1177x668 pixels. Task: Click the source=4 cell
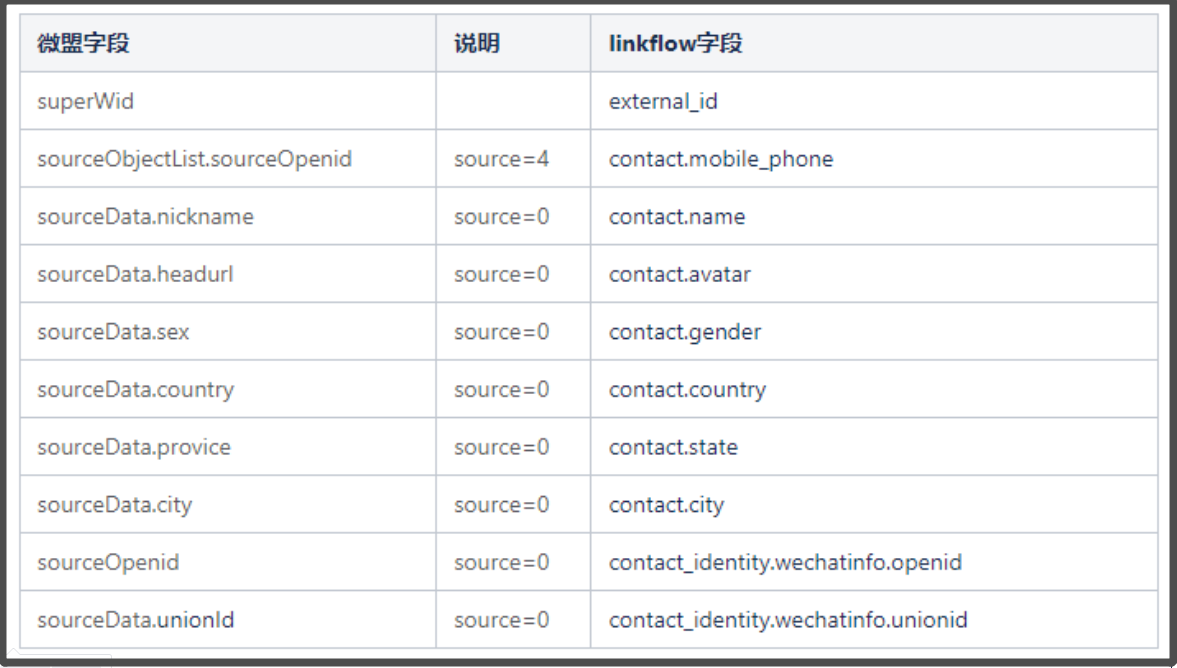coord(513,159)
